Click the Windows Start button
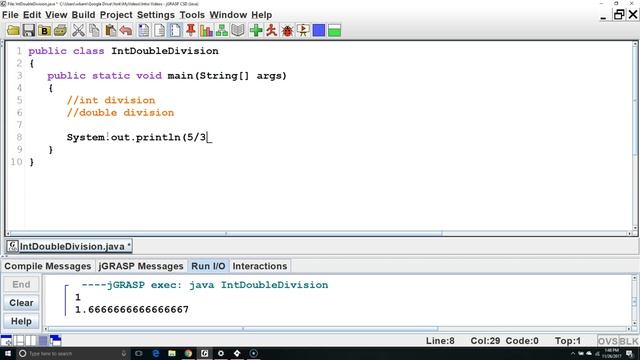This screenshot has width=640, height=360. (x=8, y=353)
